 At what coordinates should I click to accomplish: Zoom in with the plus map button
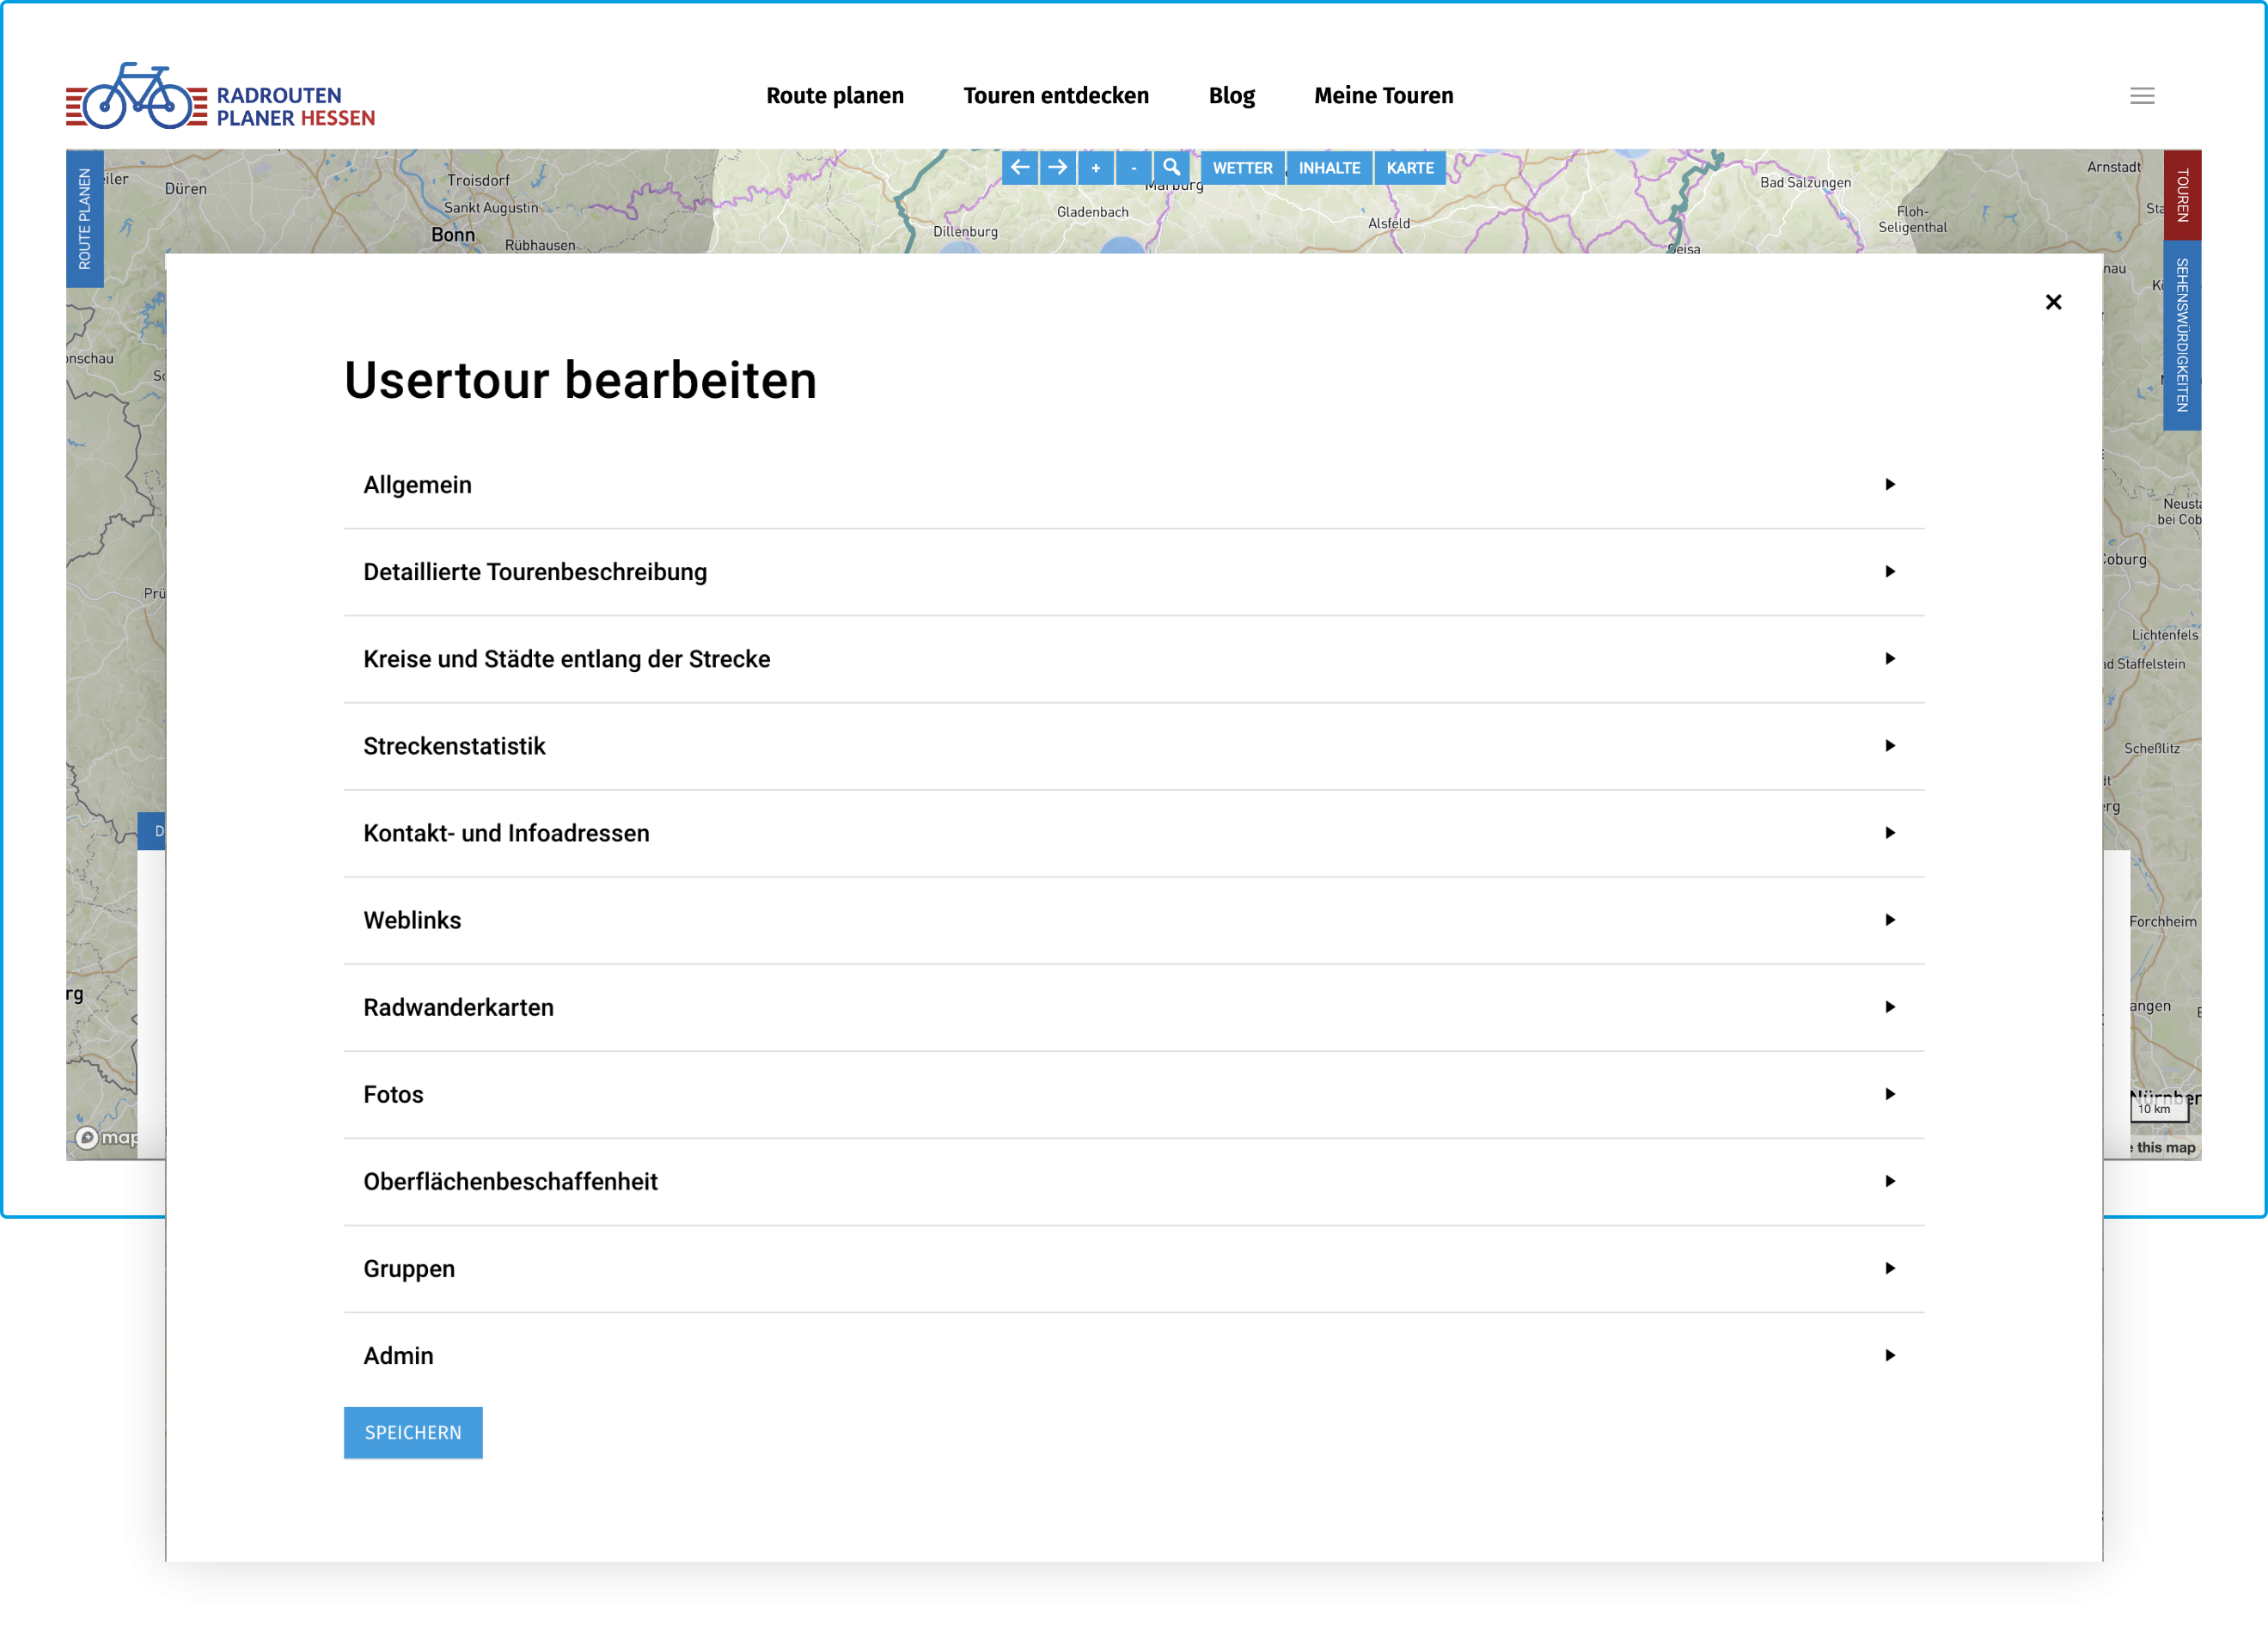(x=1095, y=168)
